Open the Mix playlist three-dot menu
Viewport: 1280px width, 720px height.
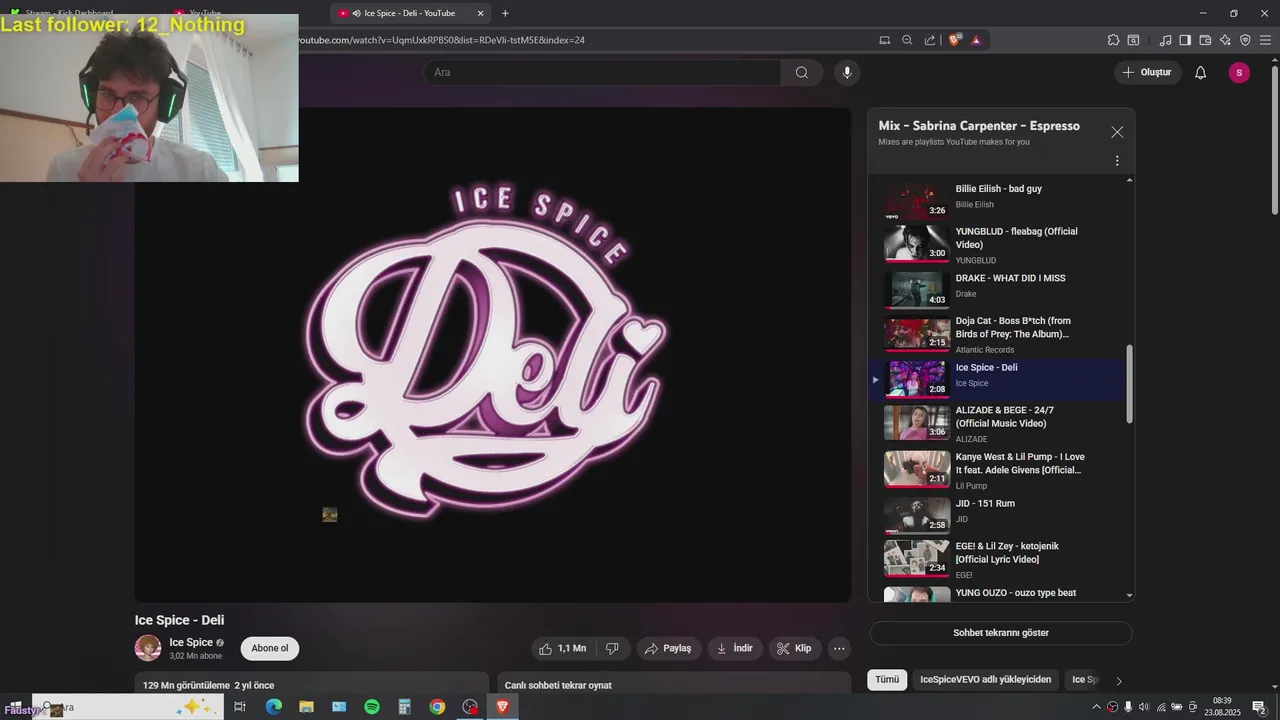click(1117, 161)
